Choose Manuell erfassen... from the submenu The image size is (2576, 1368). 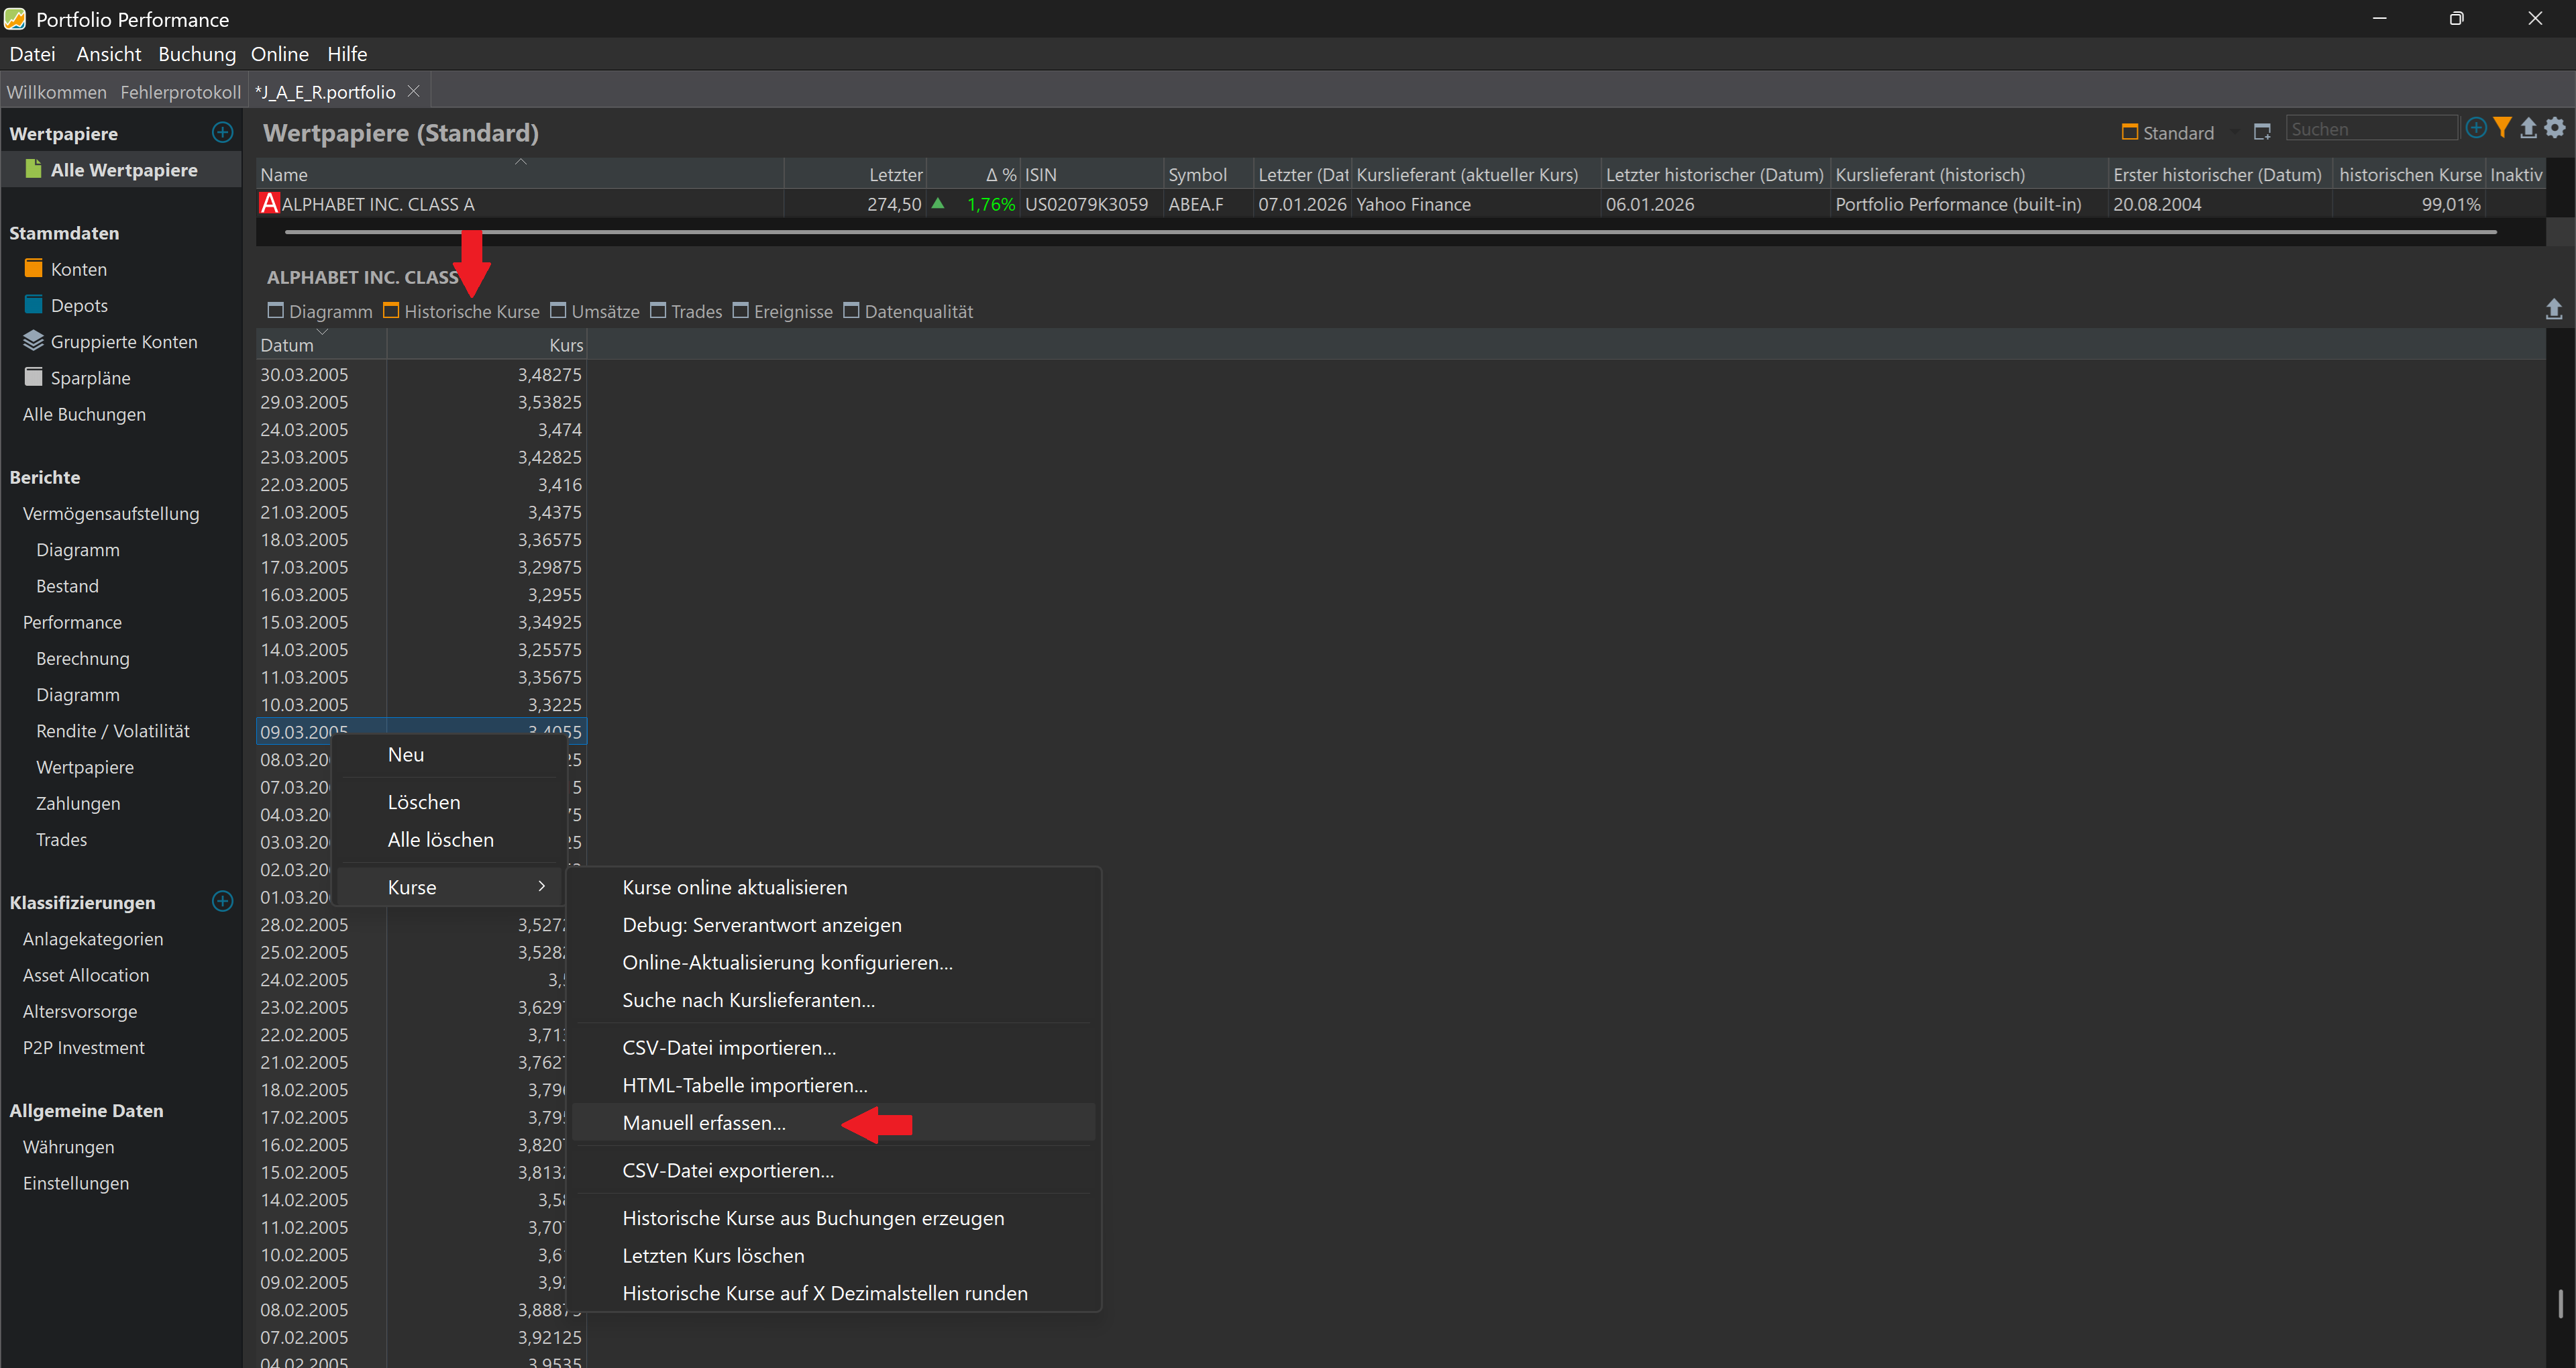[704, 1123]
